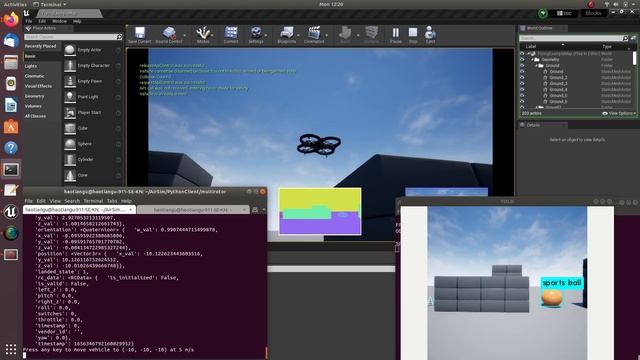Screen dimensions: 640x360
Task: Open Firefox from the Ubuntu dock
Action: click(x=11, y=19)
